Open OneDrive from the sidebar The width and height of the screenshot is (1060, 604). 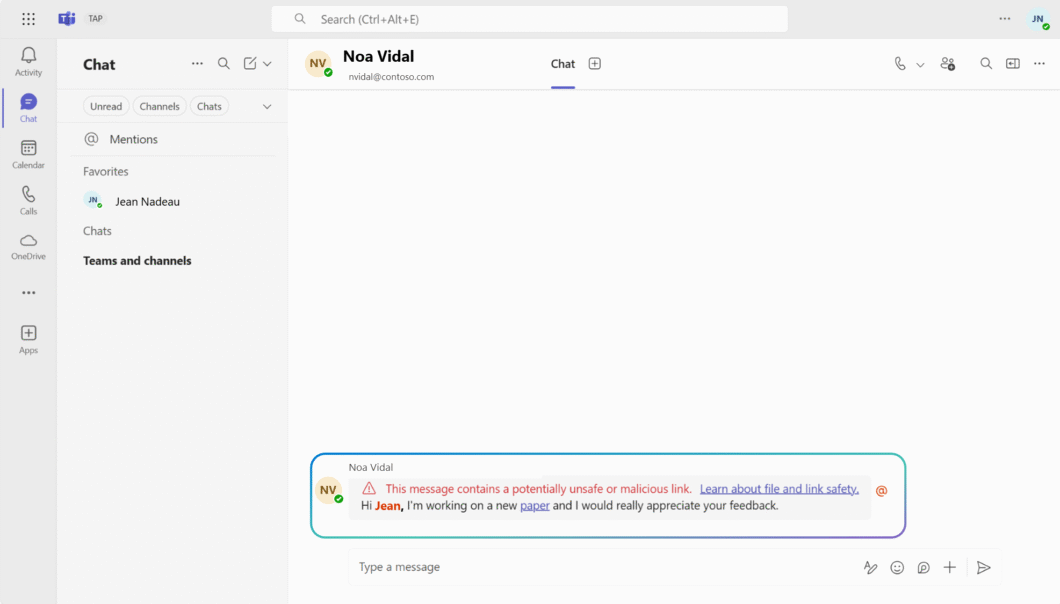(28, 245)
